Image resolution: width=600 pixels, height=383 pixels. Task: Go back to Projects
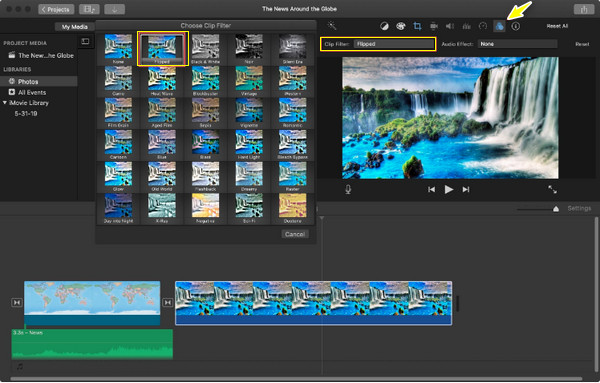[x=56, y=9]
